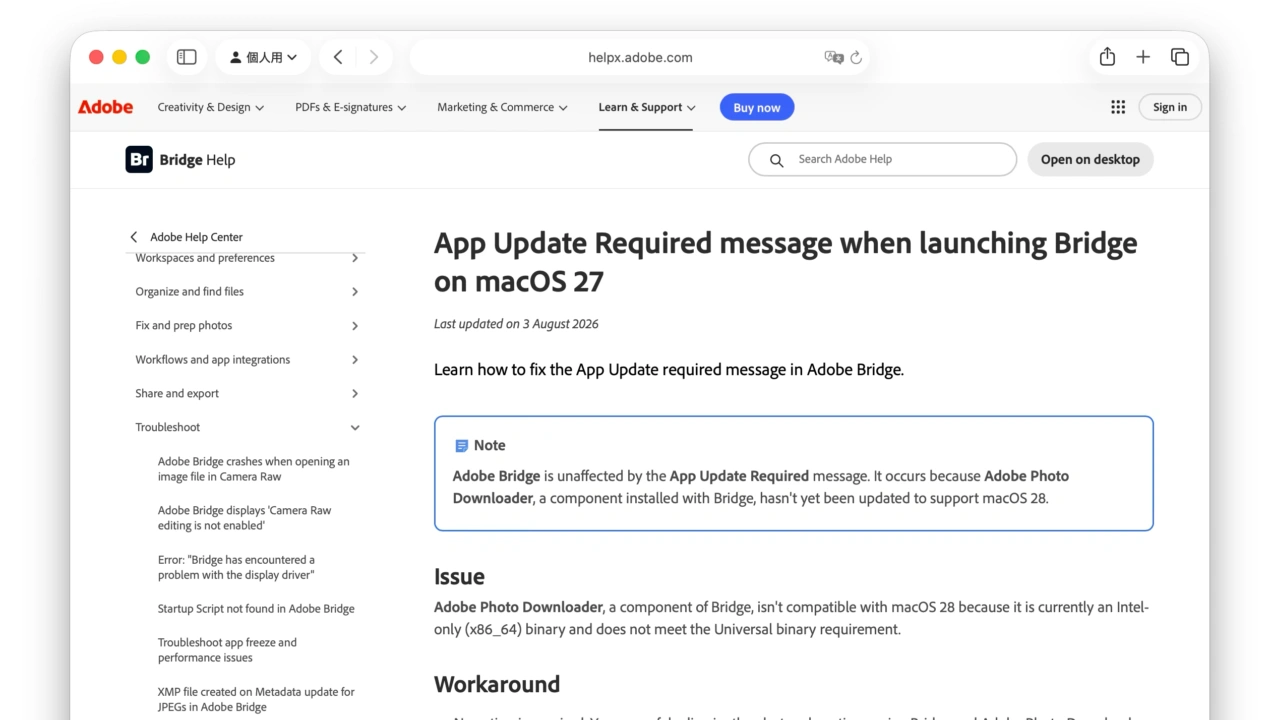Image resolution: width=1280 pixels, height=720 pixels.
Task: Click the back arrow beside Adobe Help Center
Action: click(134, 237)
